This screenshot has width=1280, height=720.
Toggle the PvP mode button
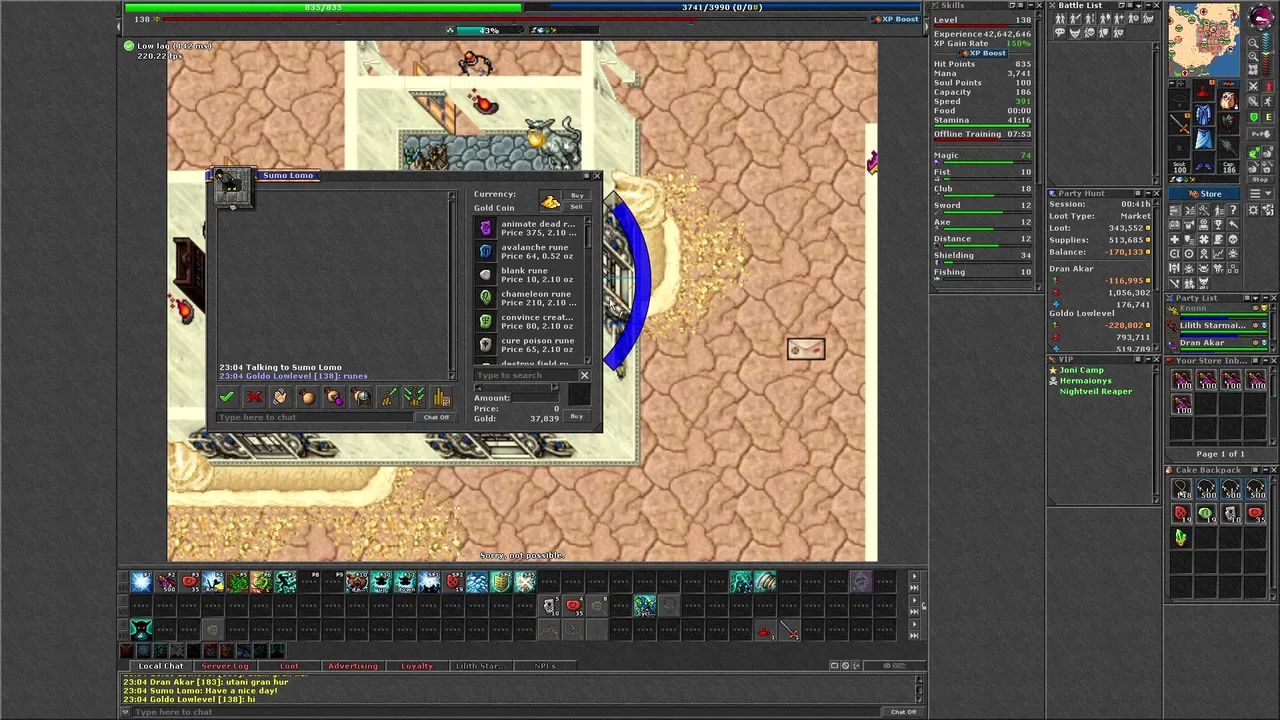coord(1260,134)
